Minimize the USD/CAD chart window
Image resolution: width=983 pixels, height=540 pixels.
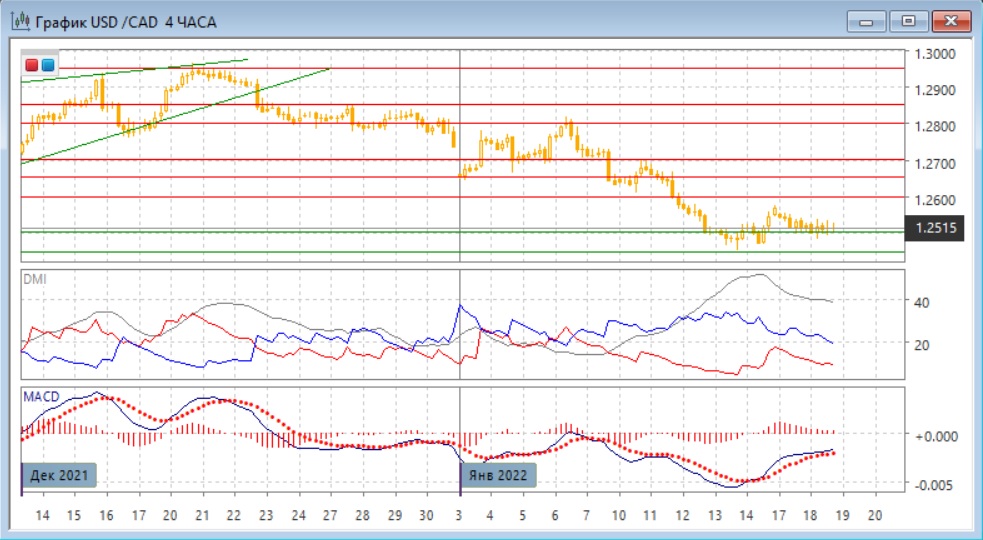click(866, 21)
